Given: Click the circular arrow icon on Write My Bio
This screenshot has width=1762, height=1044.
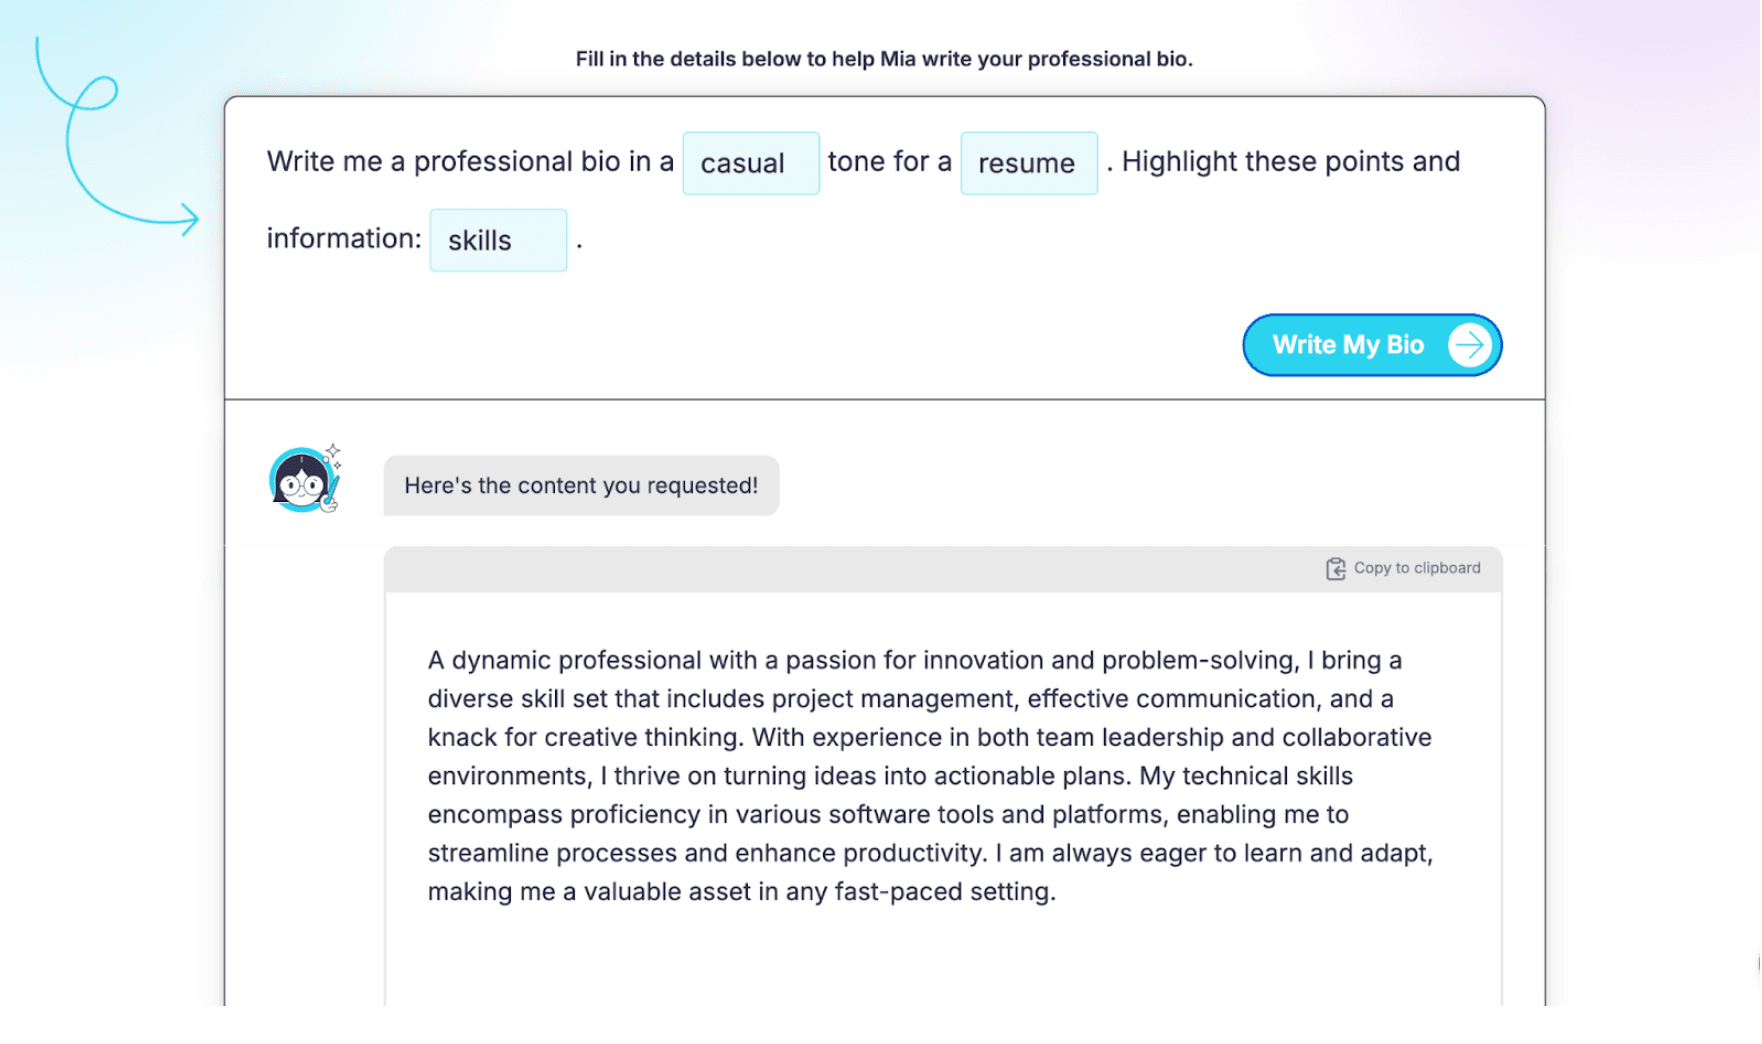Looking at the screenshot, I should pyautogui.click(x=1468, y=345).
